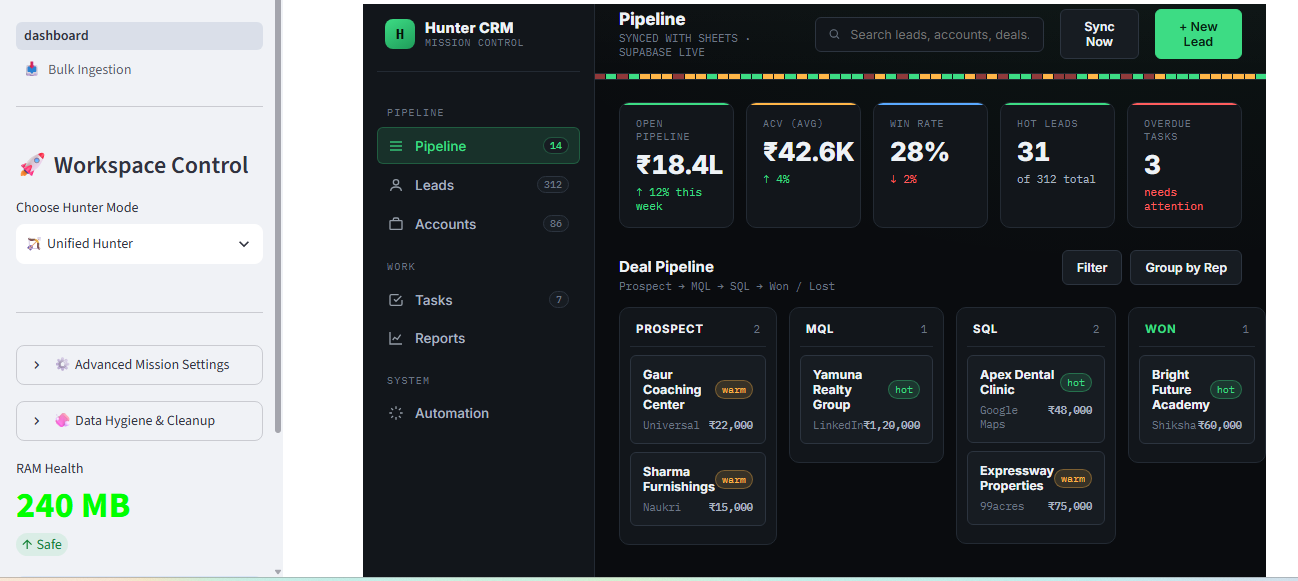
Task: Click the needs attention text
Action: coord(1174,199)
